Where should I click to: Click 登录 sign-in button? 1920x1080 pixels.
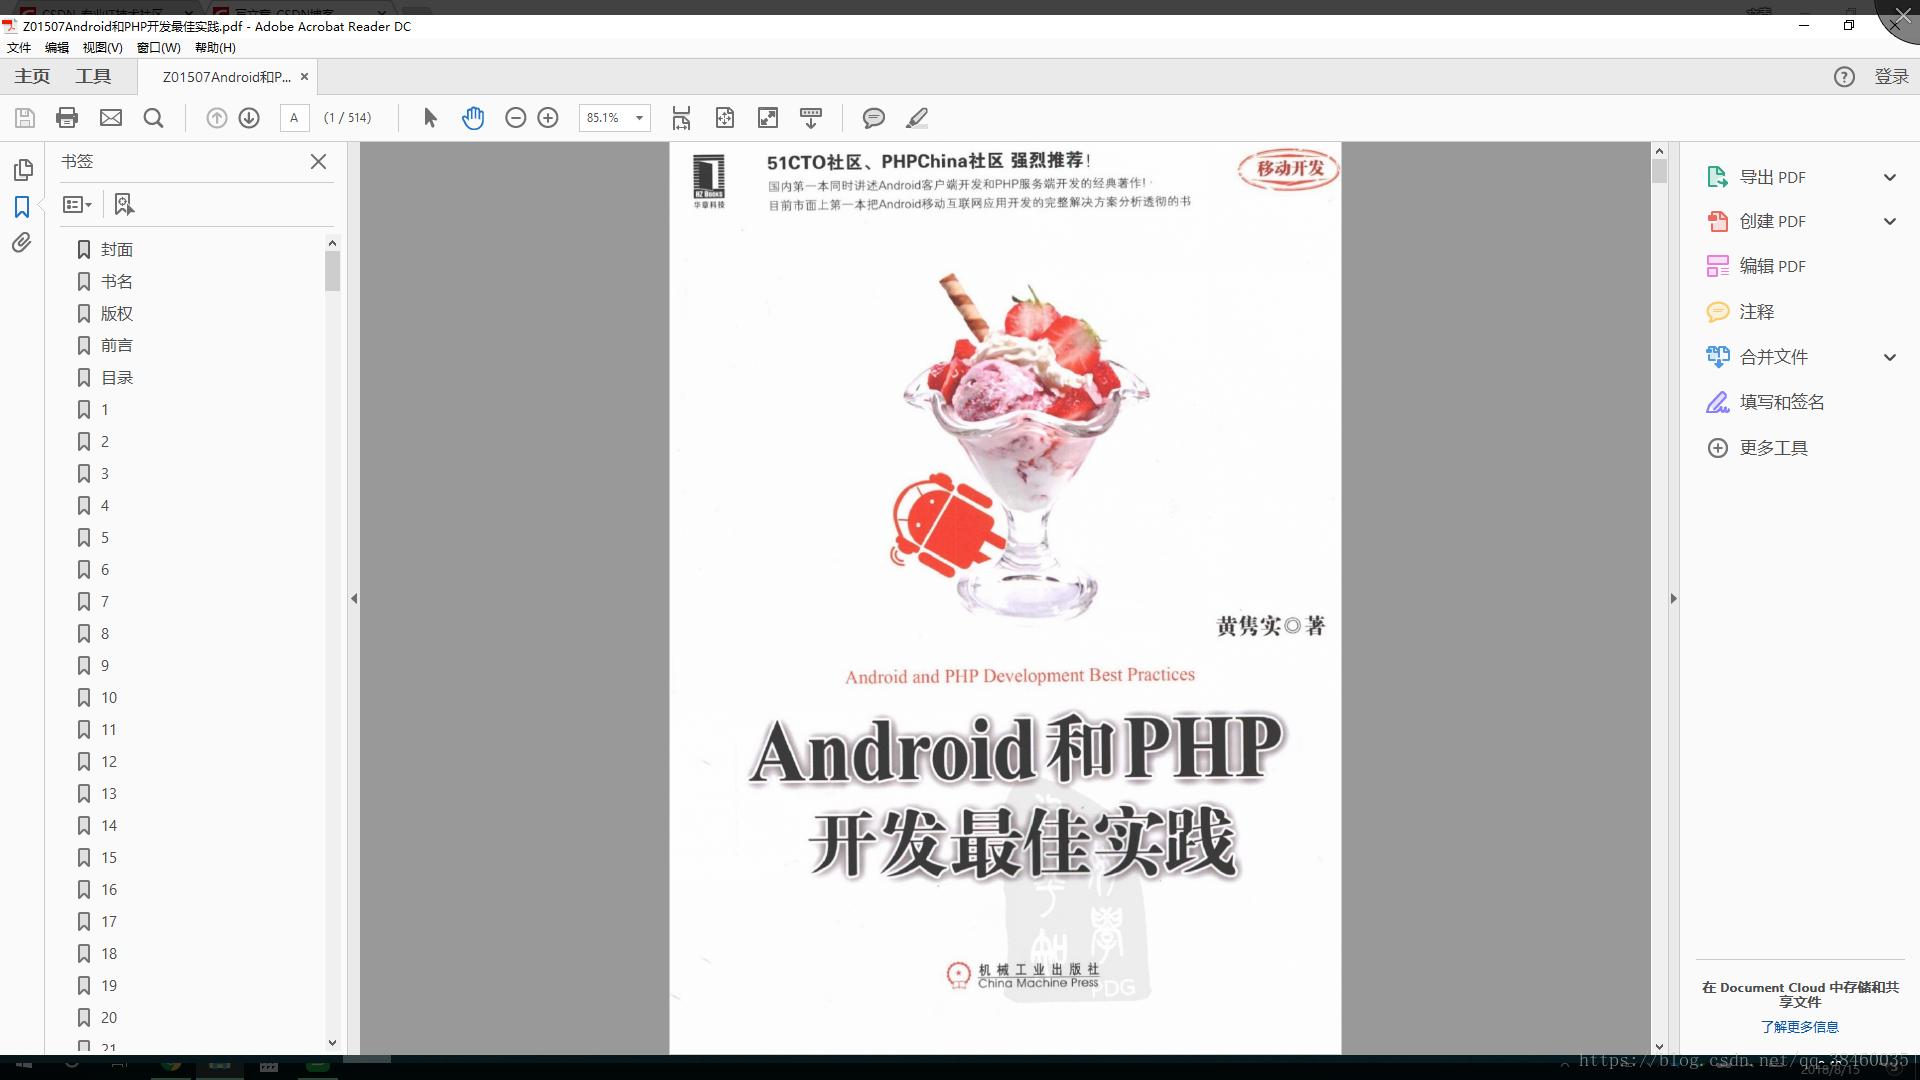point(1890,77)
